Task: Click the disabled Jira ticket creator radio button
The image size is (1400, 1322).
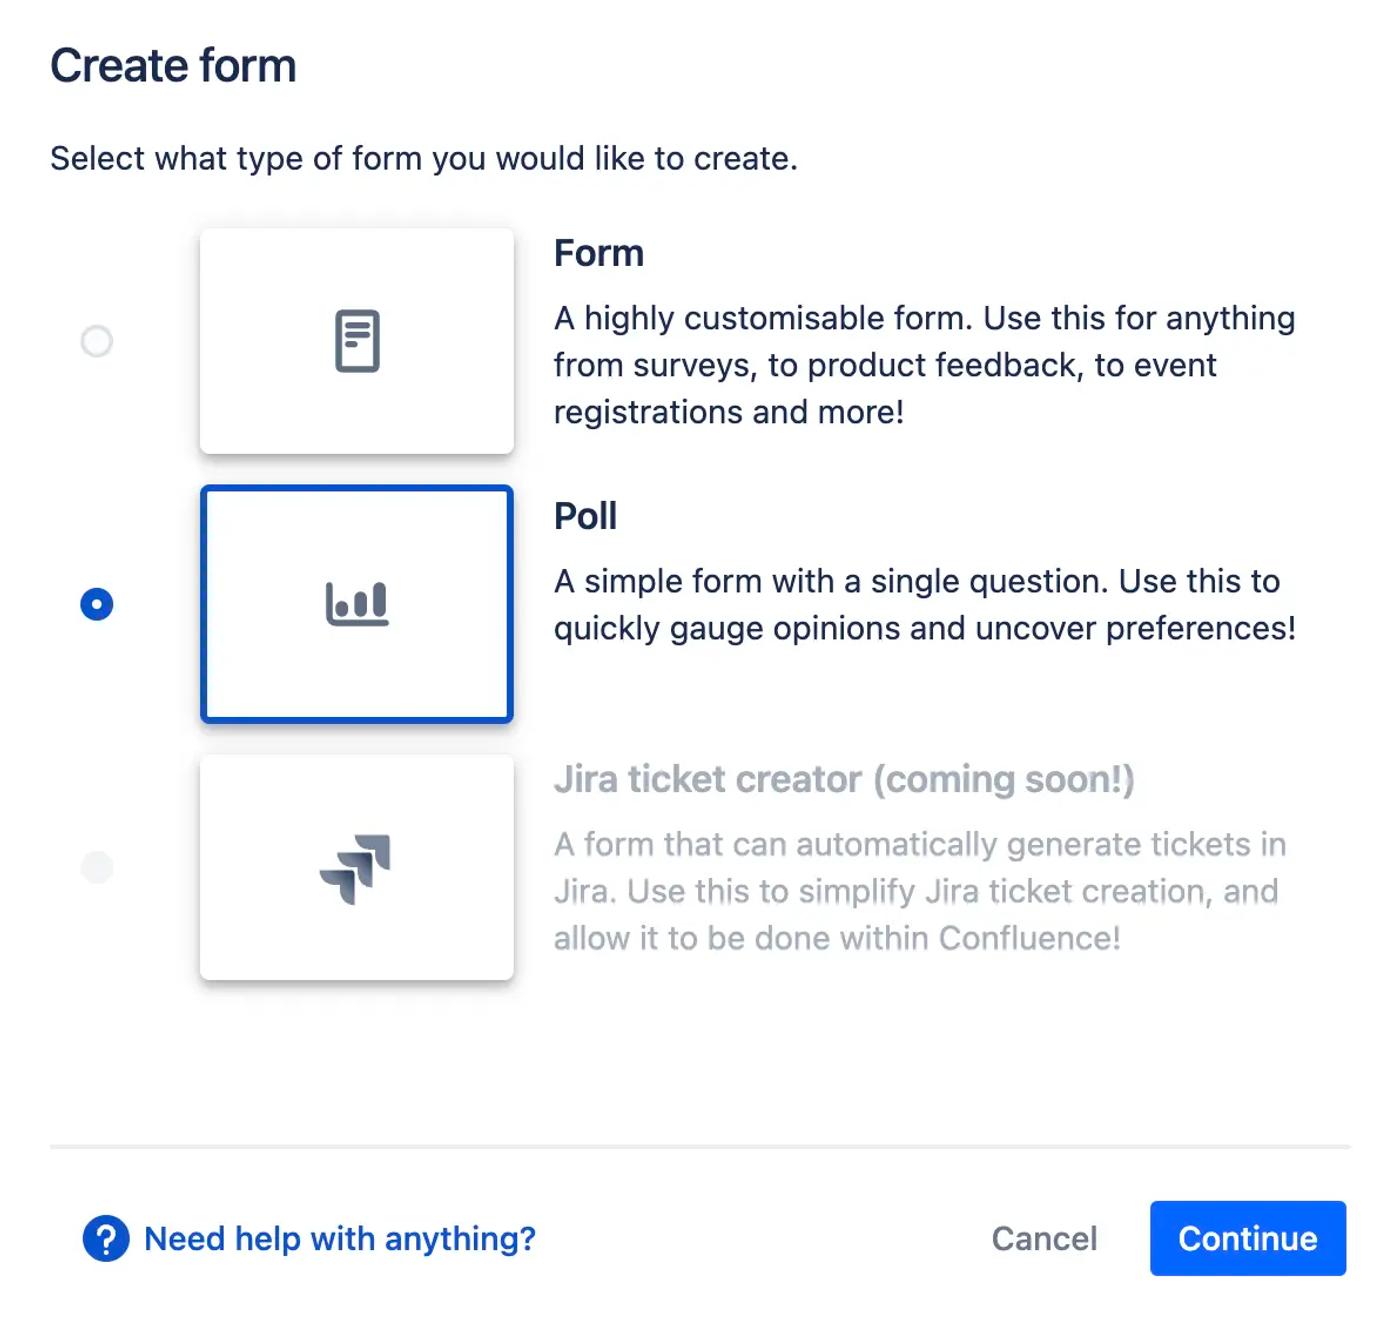Action: pyautogui.click(x=97, y=867)
